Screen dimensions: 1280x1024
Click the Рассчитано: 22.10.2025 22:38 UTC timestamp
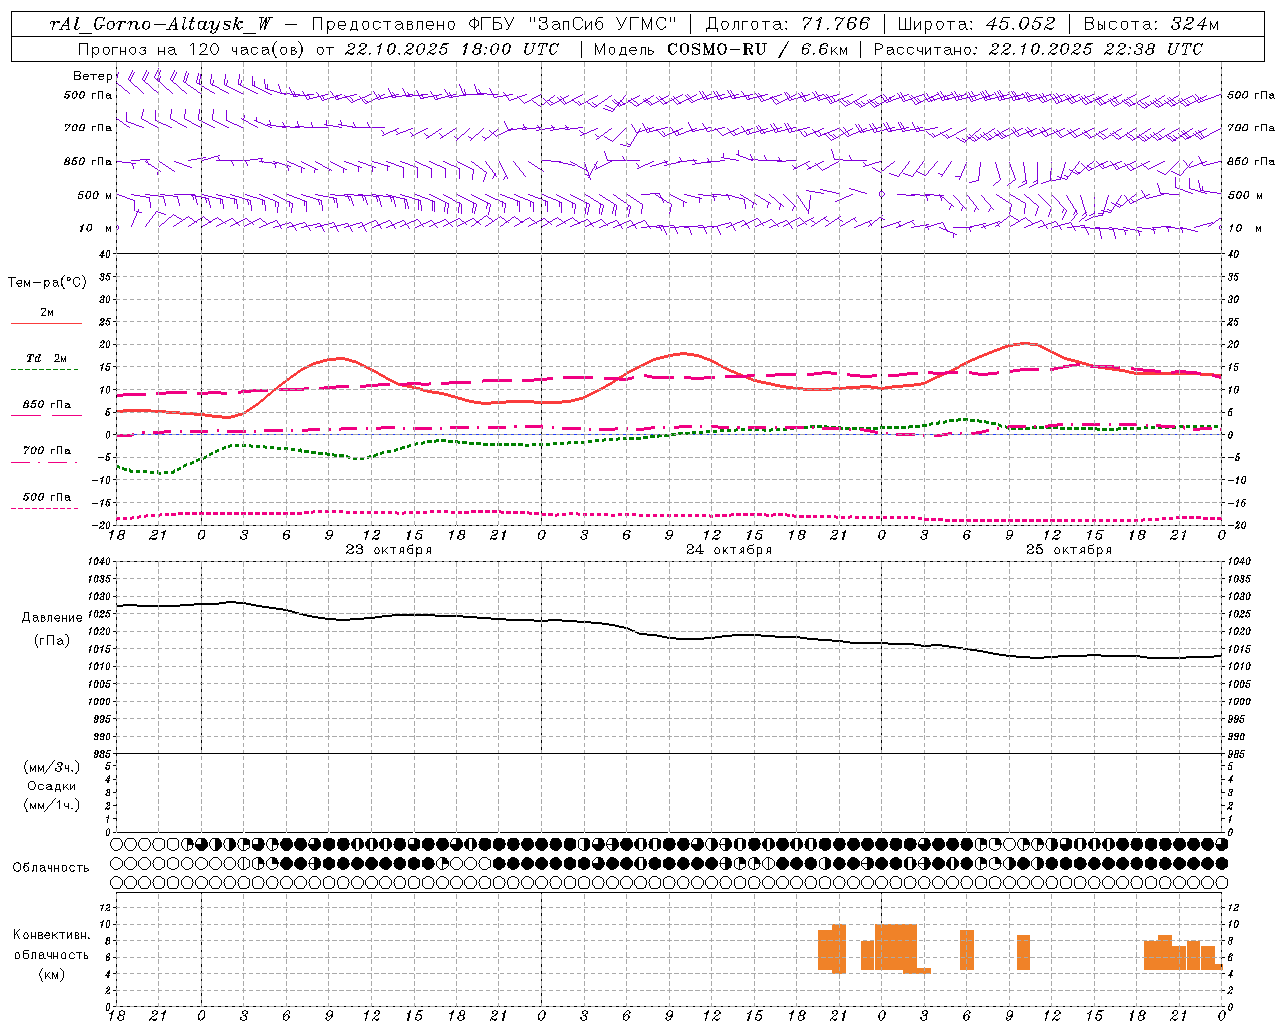point(1038,49)
